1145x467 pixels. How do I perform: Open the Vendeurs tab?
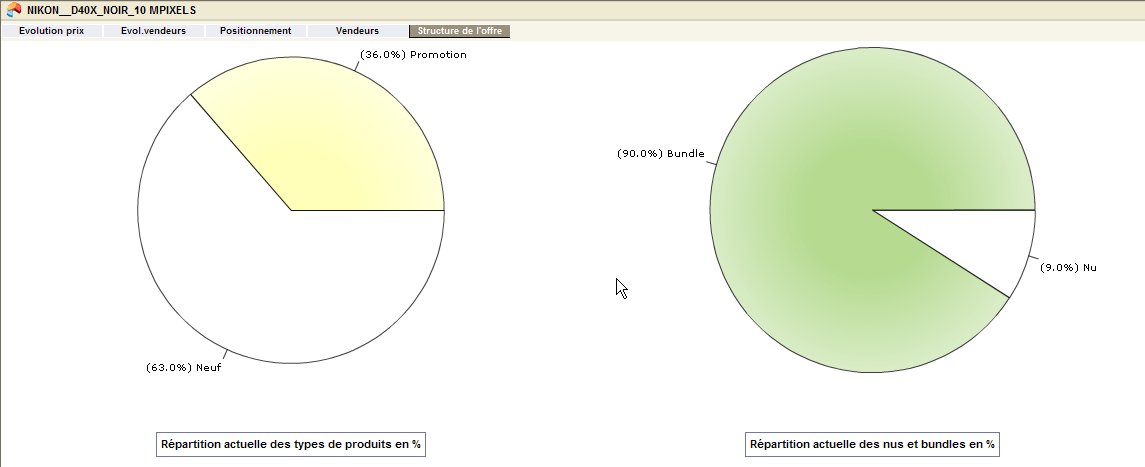(x=357, y=31)
